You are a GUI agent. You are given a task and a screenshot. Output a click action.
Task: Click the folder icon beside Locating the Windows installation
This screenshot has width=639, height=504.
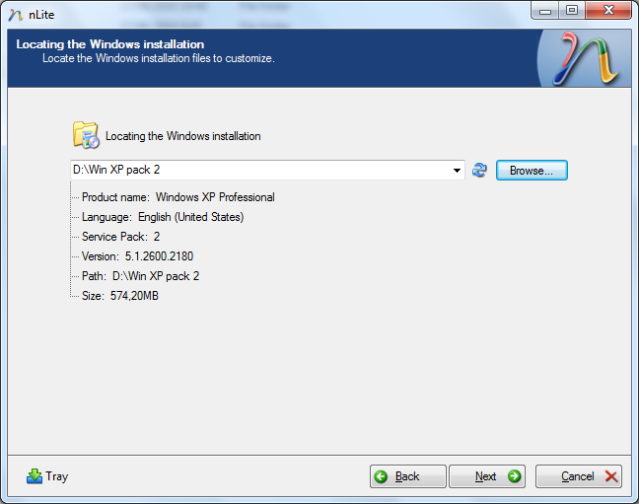(x=86, y=134)
